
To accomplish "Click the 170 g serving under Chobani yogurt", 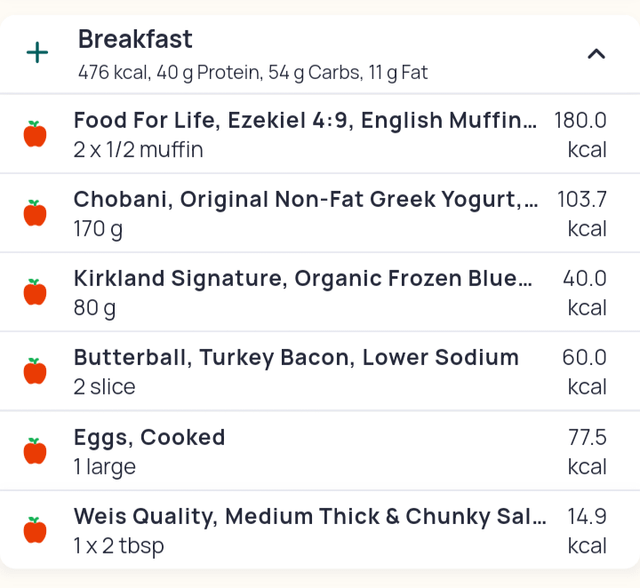I will click(x=98, y=229).
